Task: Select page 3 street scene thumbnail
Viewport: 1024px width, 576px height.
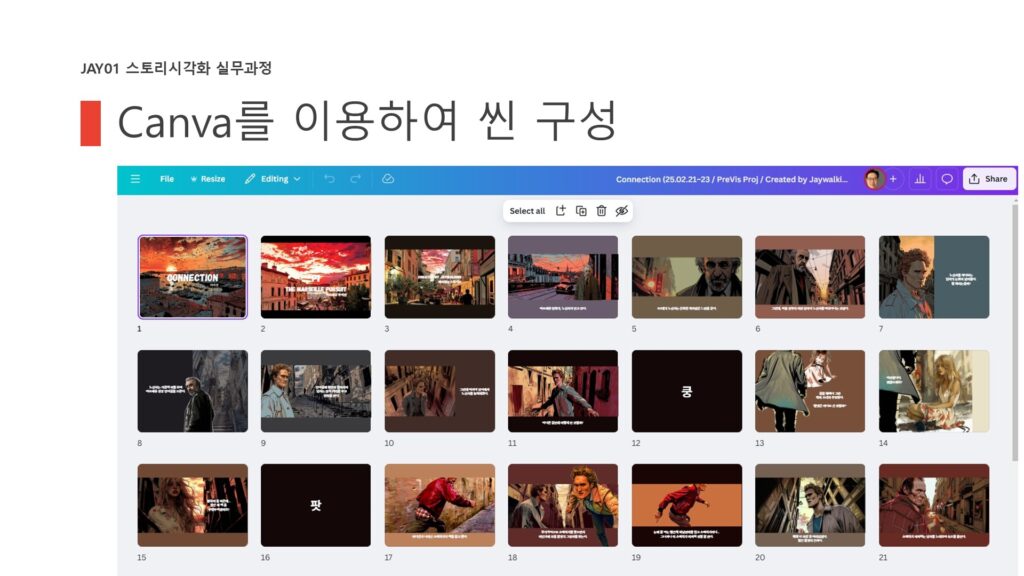Action: click(x=440, y=277)
